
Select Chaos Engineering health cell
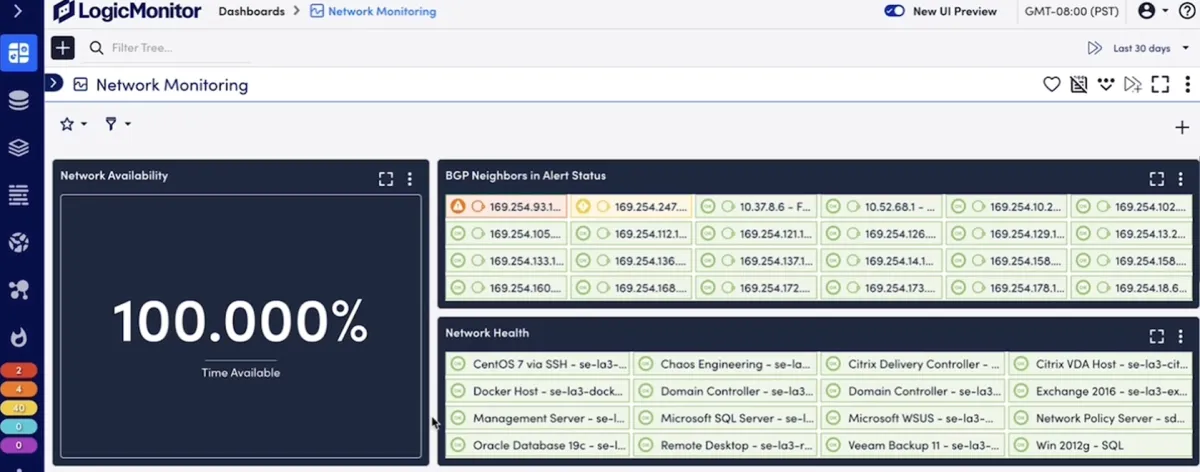[x=726, y=364]
